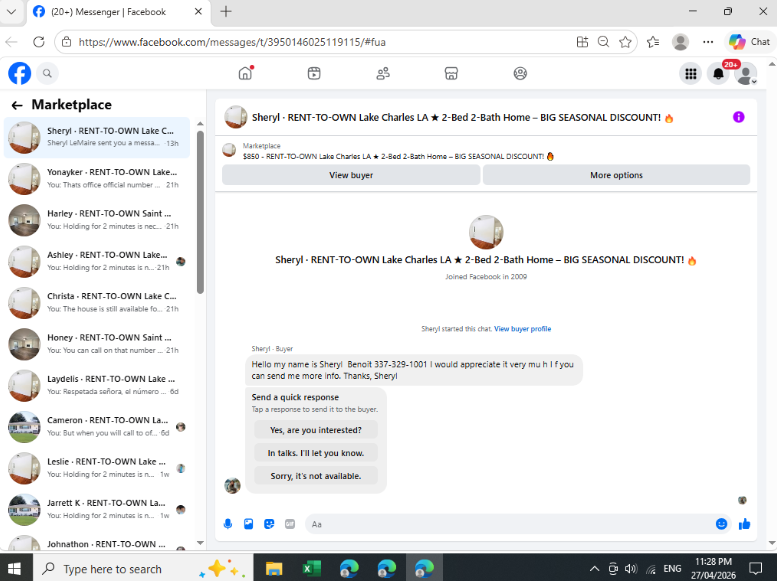The width and height of the screenshot is (777, 581).
Task: Open a new browser tab
Action: pos(225,11)
